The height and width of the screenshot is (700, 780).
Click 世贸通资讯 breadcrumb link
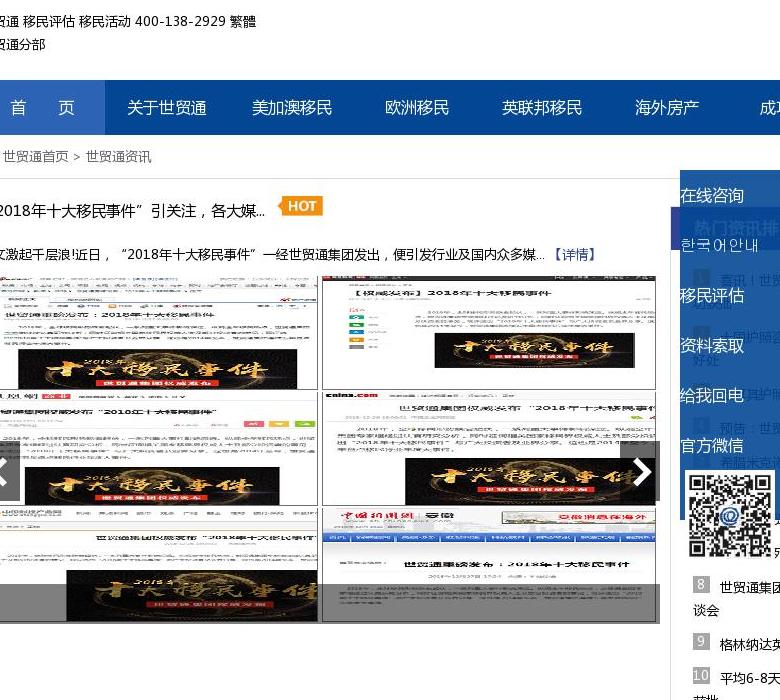pos(118,157)
